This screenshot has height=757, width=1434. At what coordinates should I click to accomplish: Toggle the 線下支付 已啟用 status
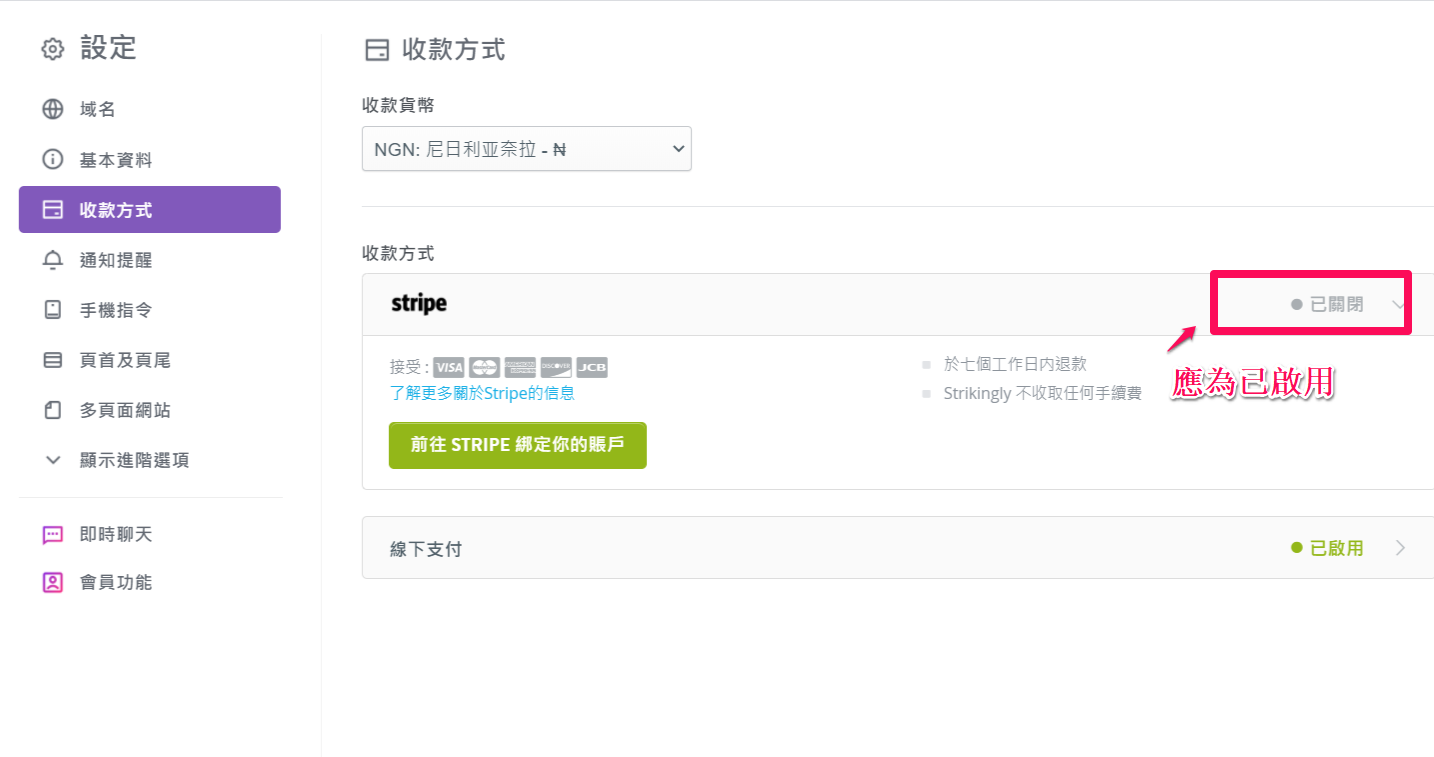click(1327, 548)
